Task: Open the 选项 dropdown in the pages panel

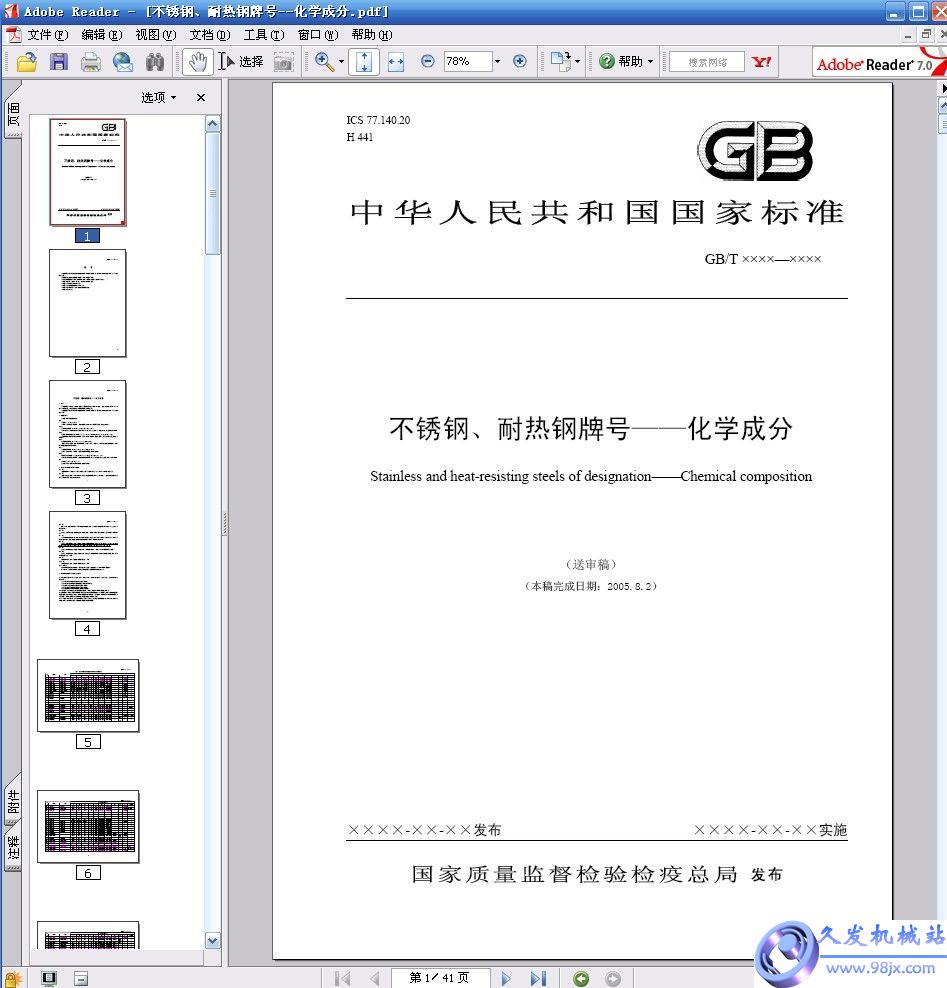Action: (x=158, y=97)
